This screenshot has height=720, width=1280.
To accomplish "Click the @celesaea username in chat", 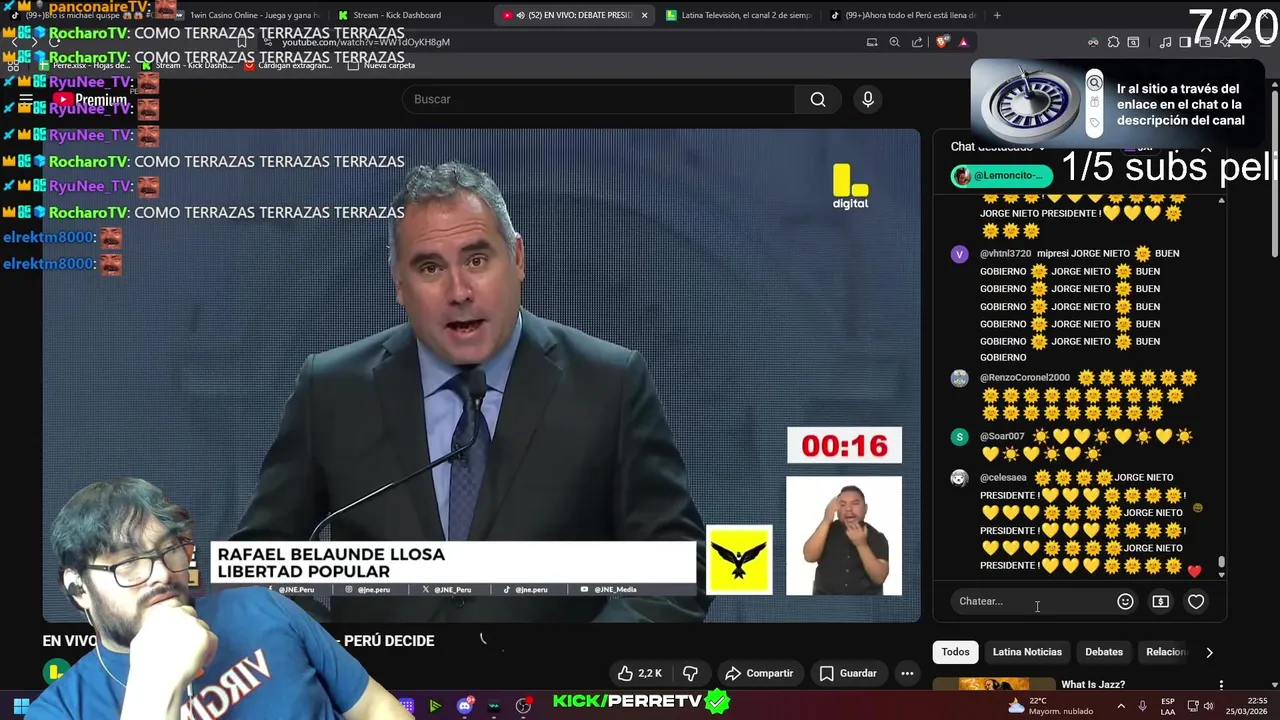I will (1003, 477).
